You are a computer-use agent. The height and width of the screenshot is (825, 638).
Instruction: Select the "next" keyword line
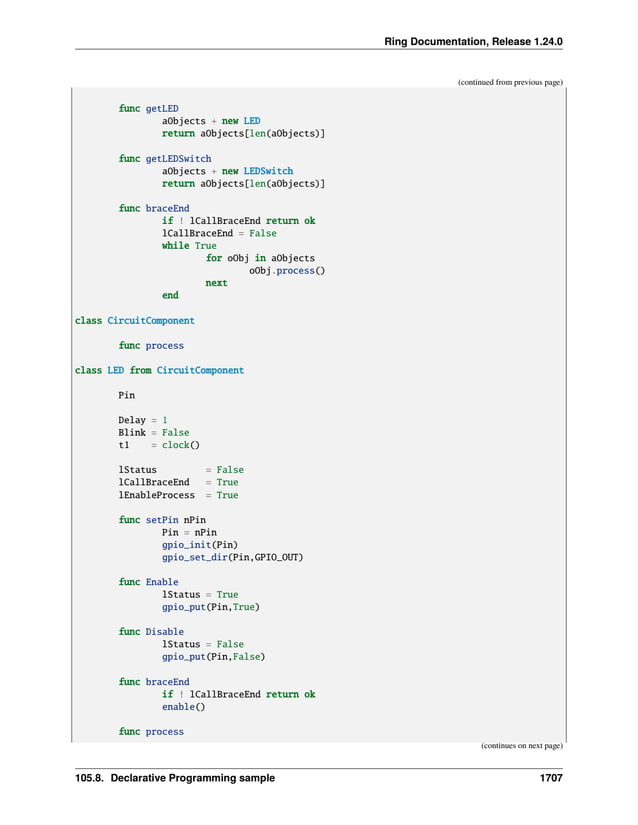point(216,283)
